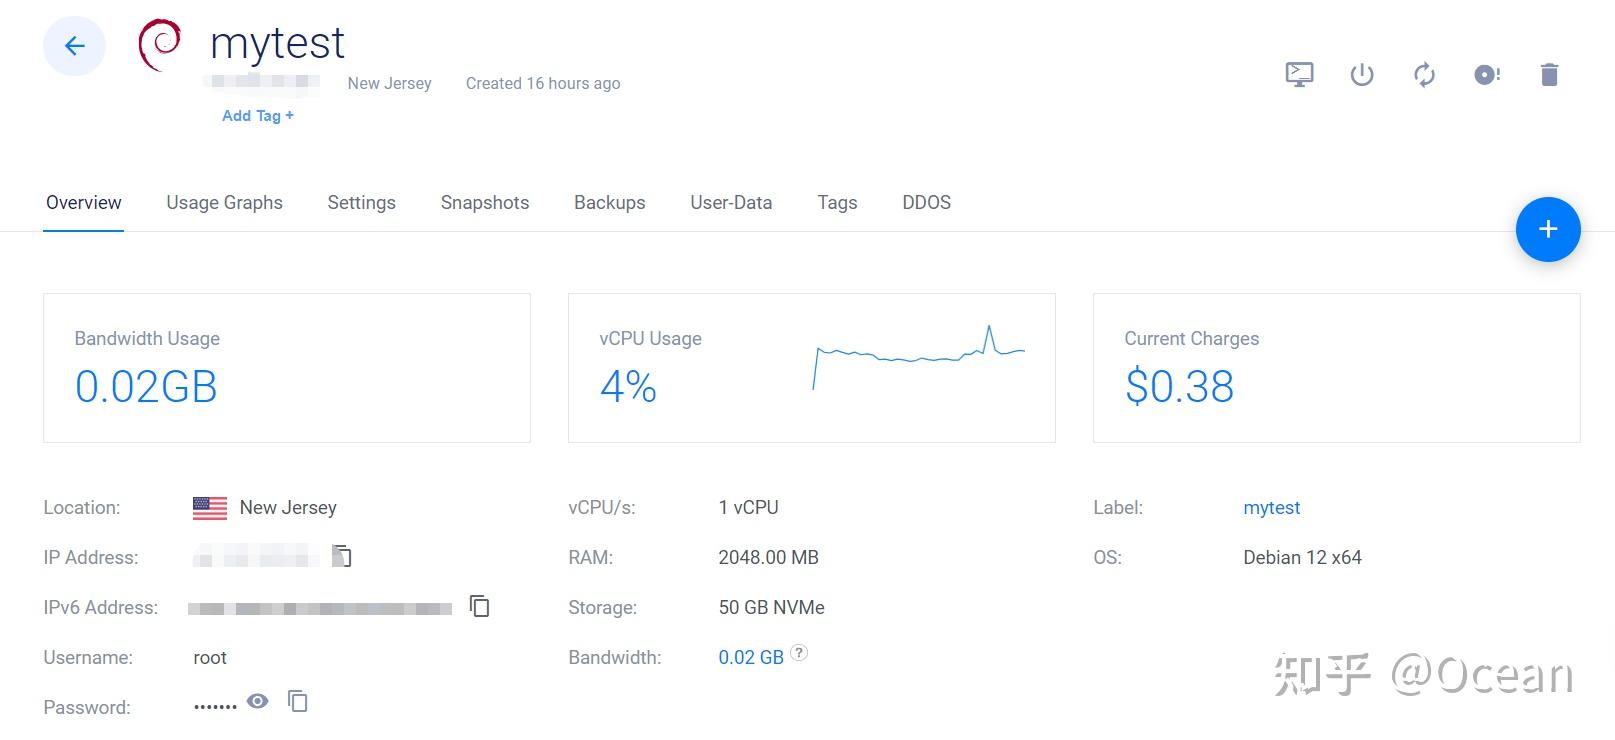Click the reinstall server disc icon
Viewport: 1615px width, 740px height.
[x=1487, y=74]
